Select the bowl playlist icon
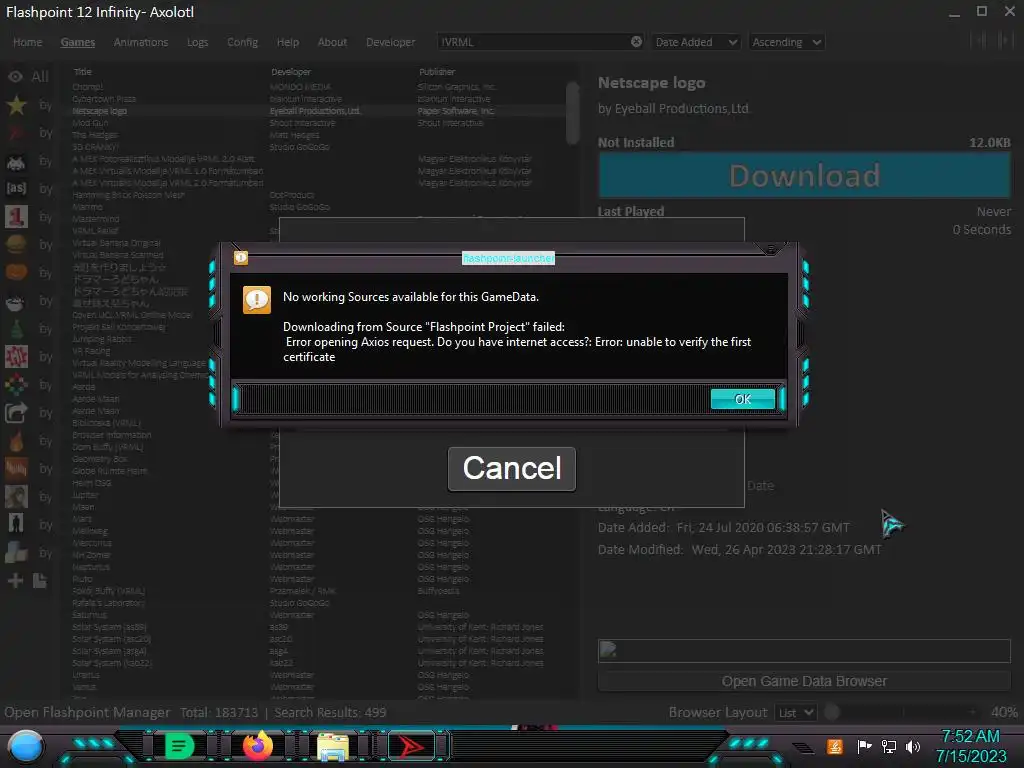 16,301
